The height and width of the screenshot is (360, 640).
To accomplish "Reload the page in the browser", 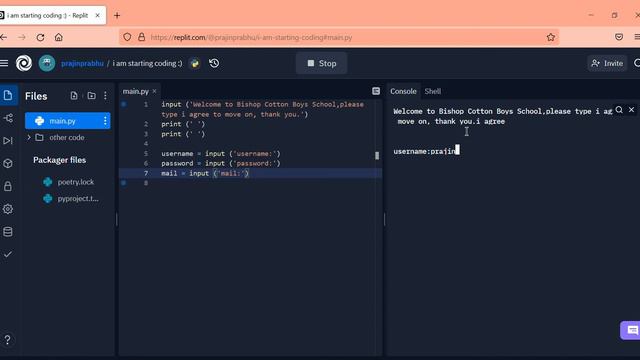I will pos(40,37).
